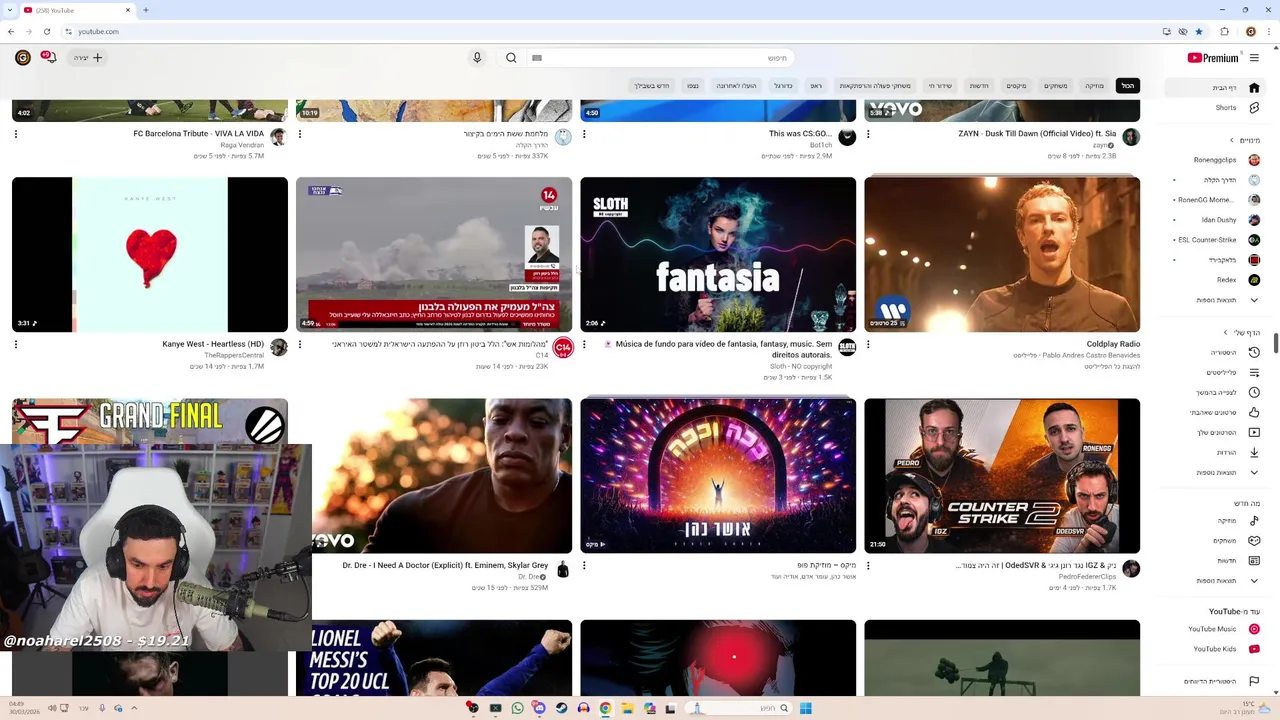Select the 'כדורגל' filter chip

(783, 86)
